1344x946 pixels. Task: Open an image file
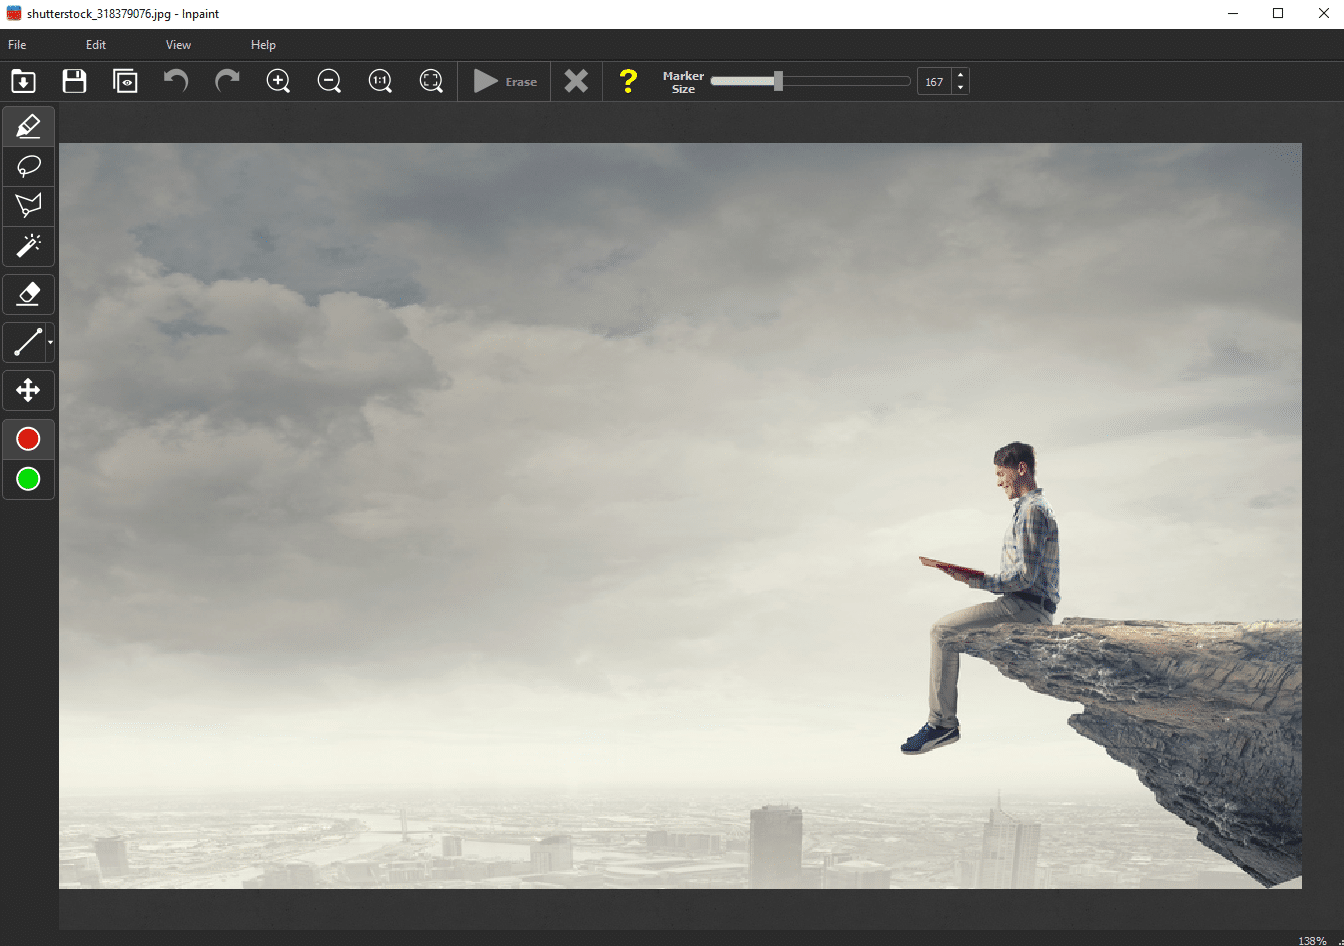coord(23,81)
